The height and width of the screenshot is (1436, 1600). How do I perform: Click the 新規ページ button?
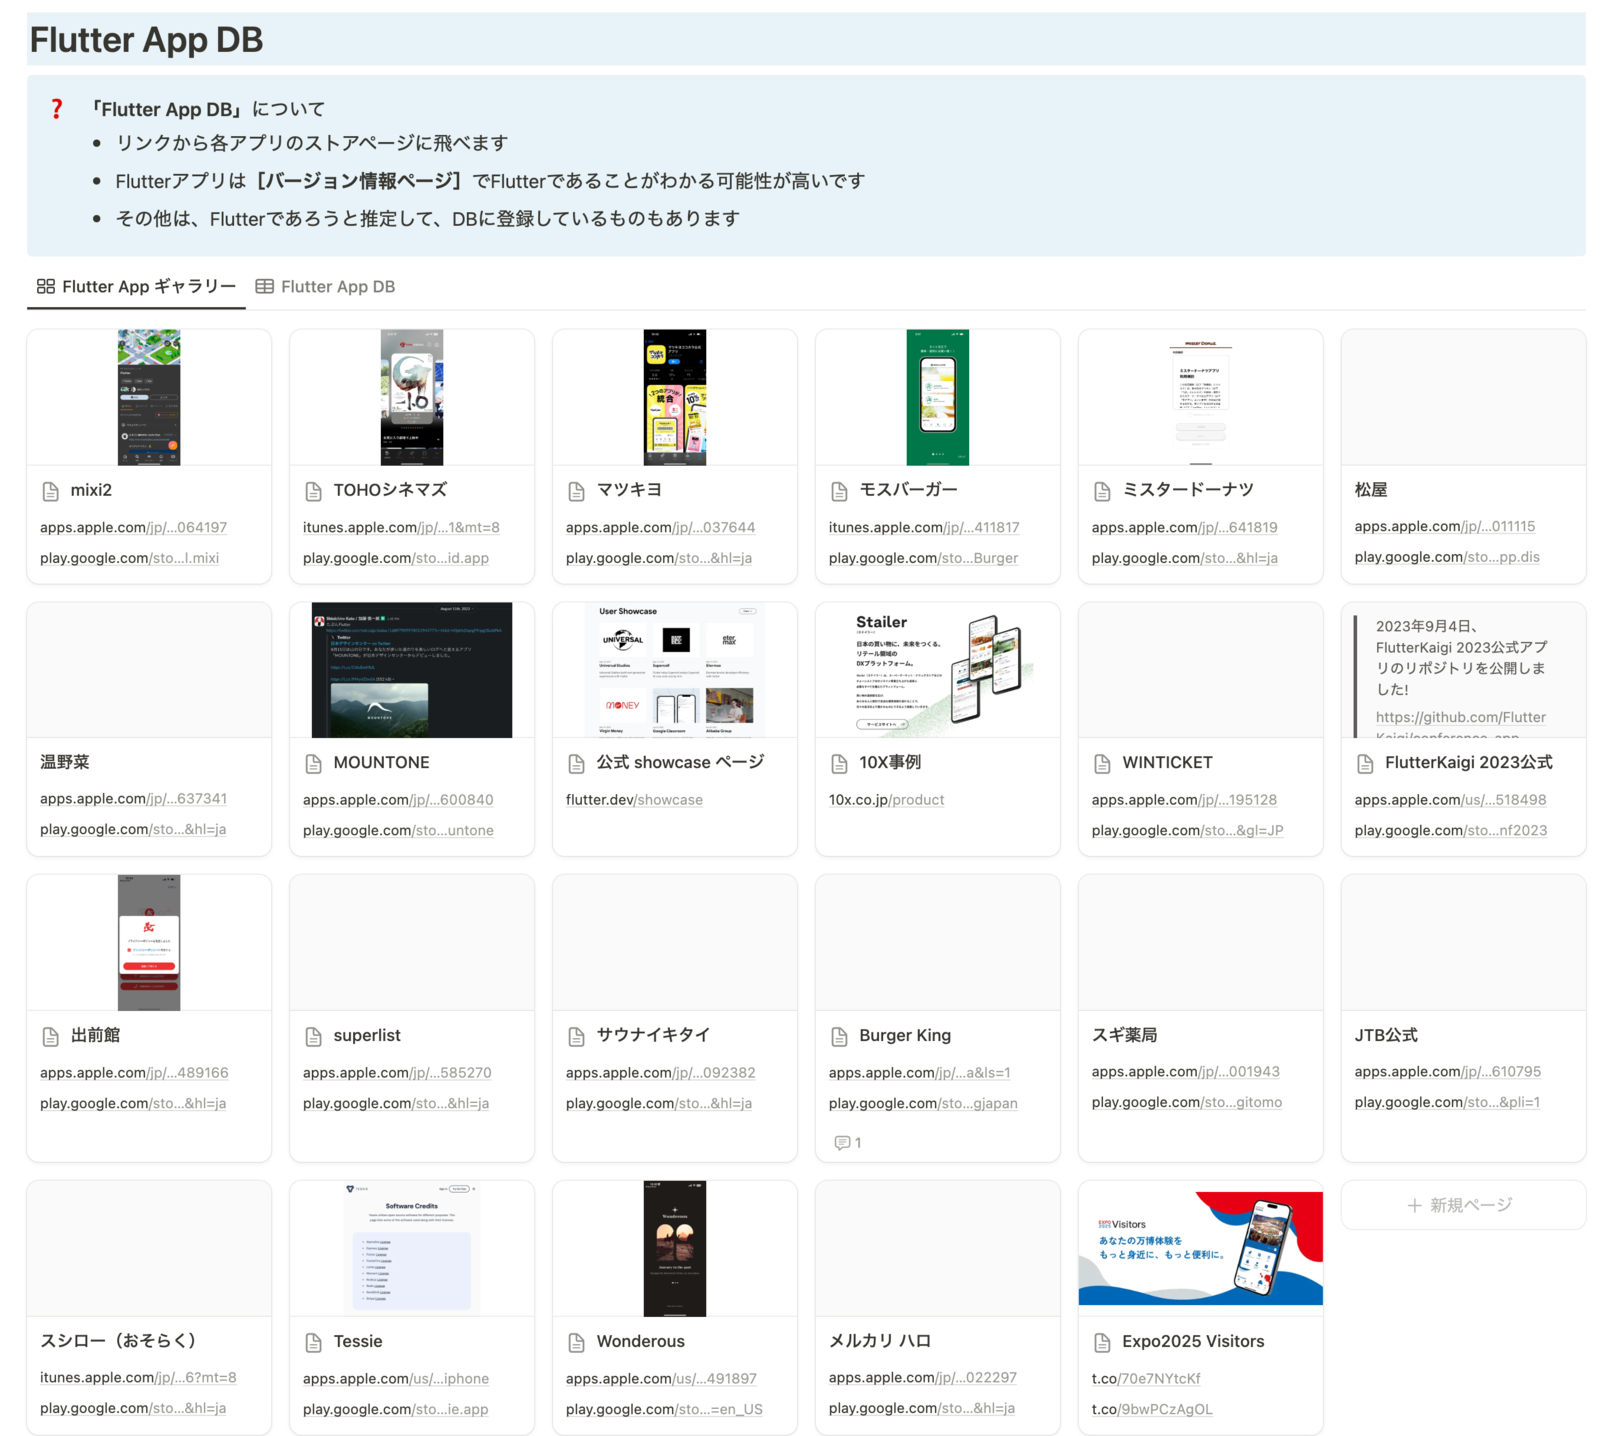pyautogui.click(x=1462, y=1205)
